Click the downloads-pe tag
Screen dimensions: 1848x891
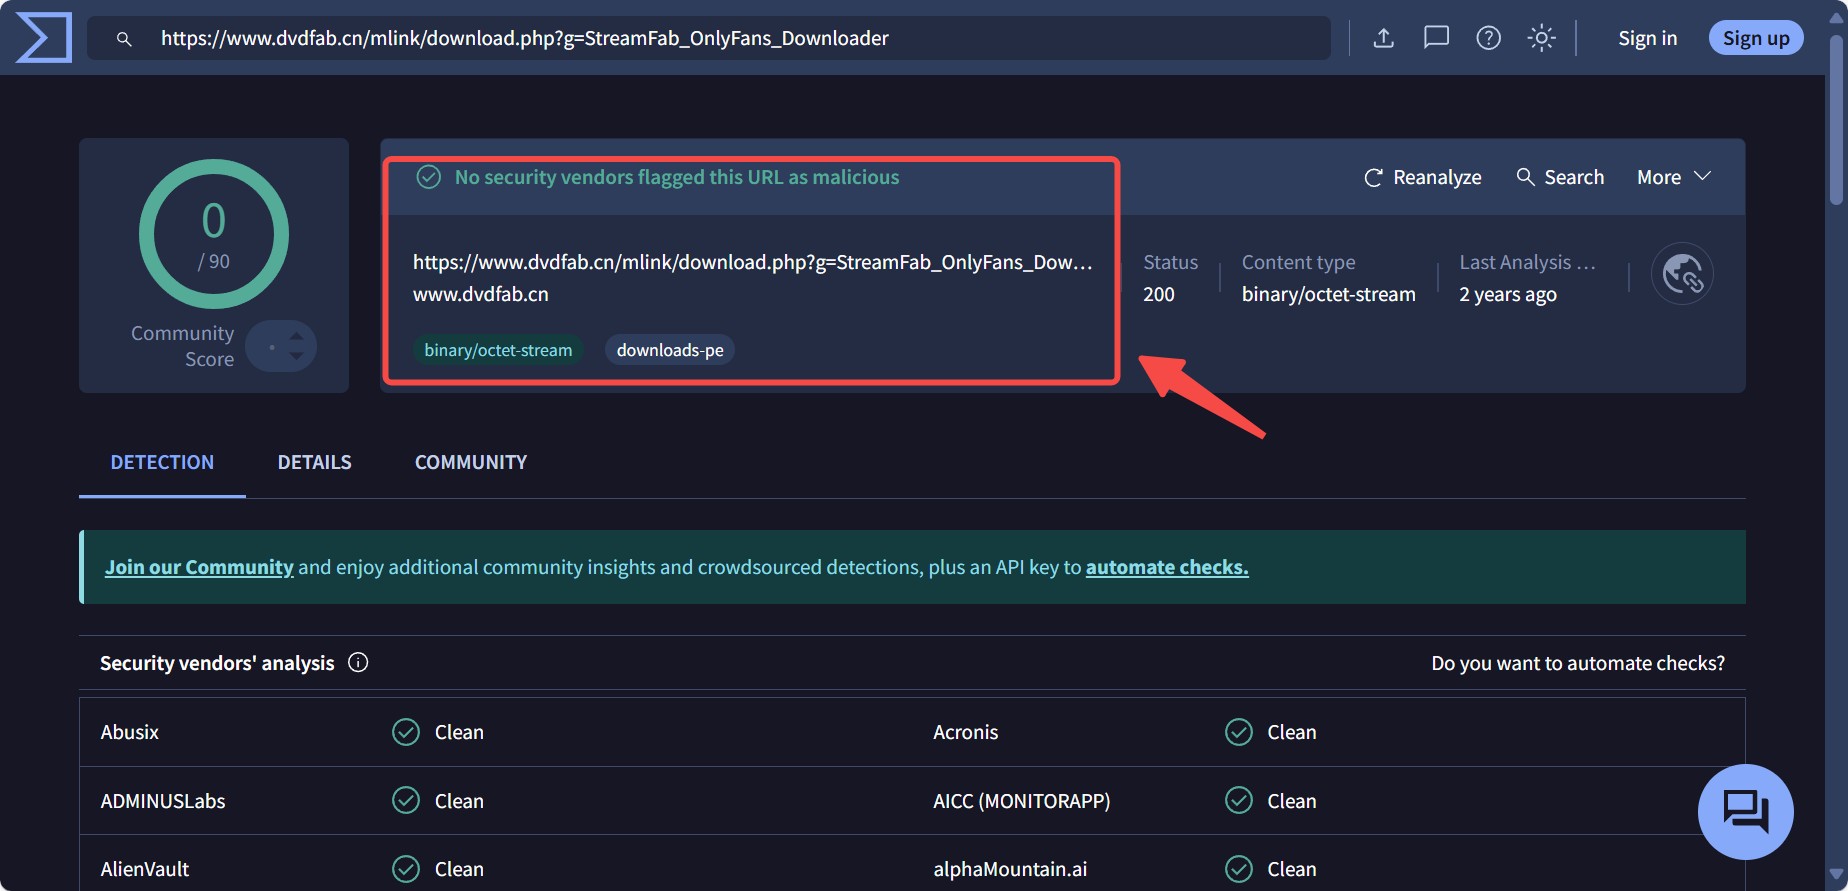click(x=669, y=350)
